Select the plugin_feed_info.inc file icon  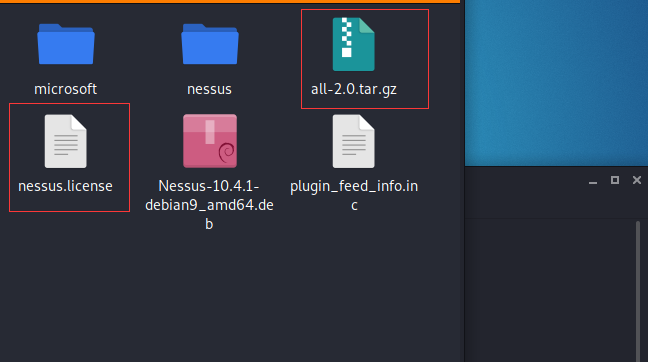354,141
